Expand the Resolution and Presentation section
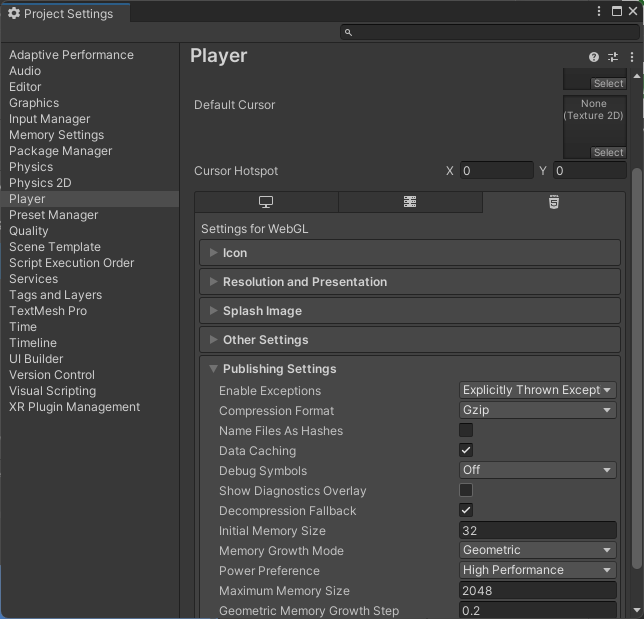This screenshot has width=644, height=619. (304, 282)
